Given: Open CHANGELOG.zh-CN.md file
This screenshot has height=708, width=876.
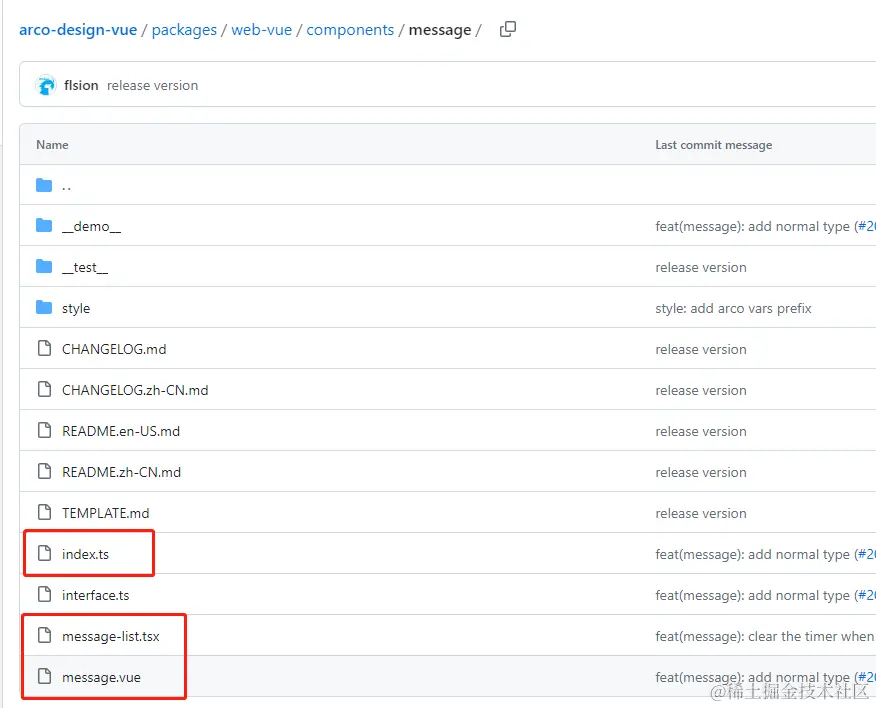Looking at the screenshot, I should (135, 390).
